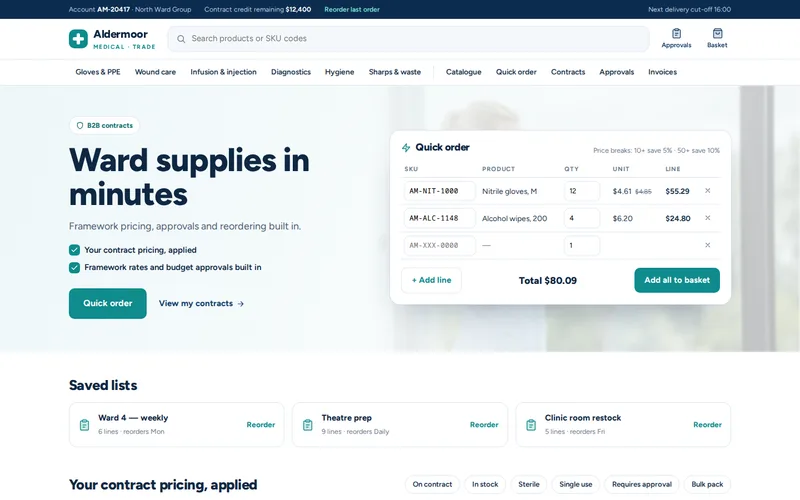800x500 pixels.
Task: Click the Ward 4 weekly clipboard icon
Action: [x=84, y=424]
